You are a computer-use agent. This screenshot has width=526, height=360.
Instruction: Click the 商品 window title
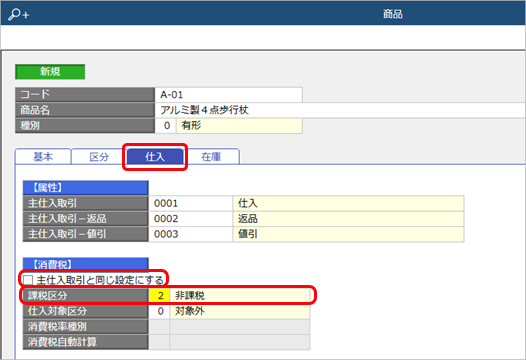393,14
